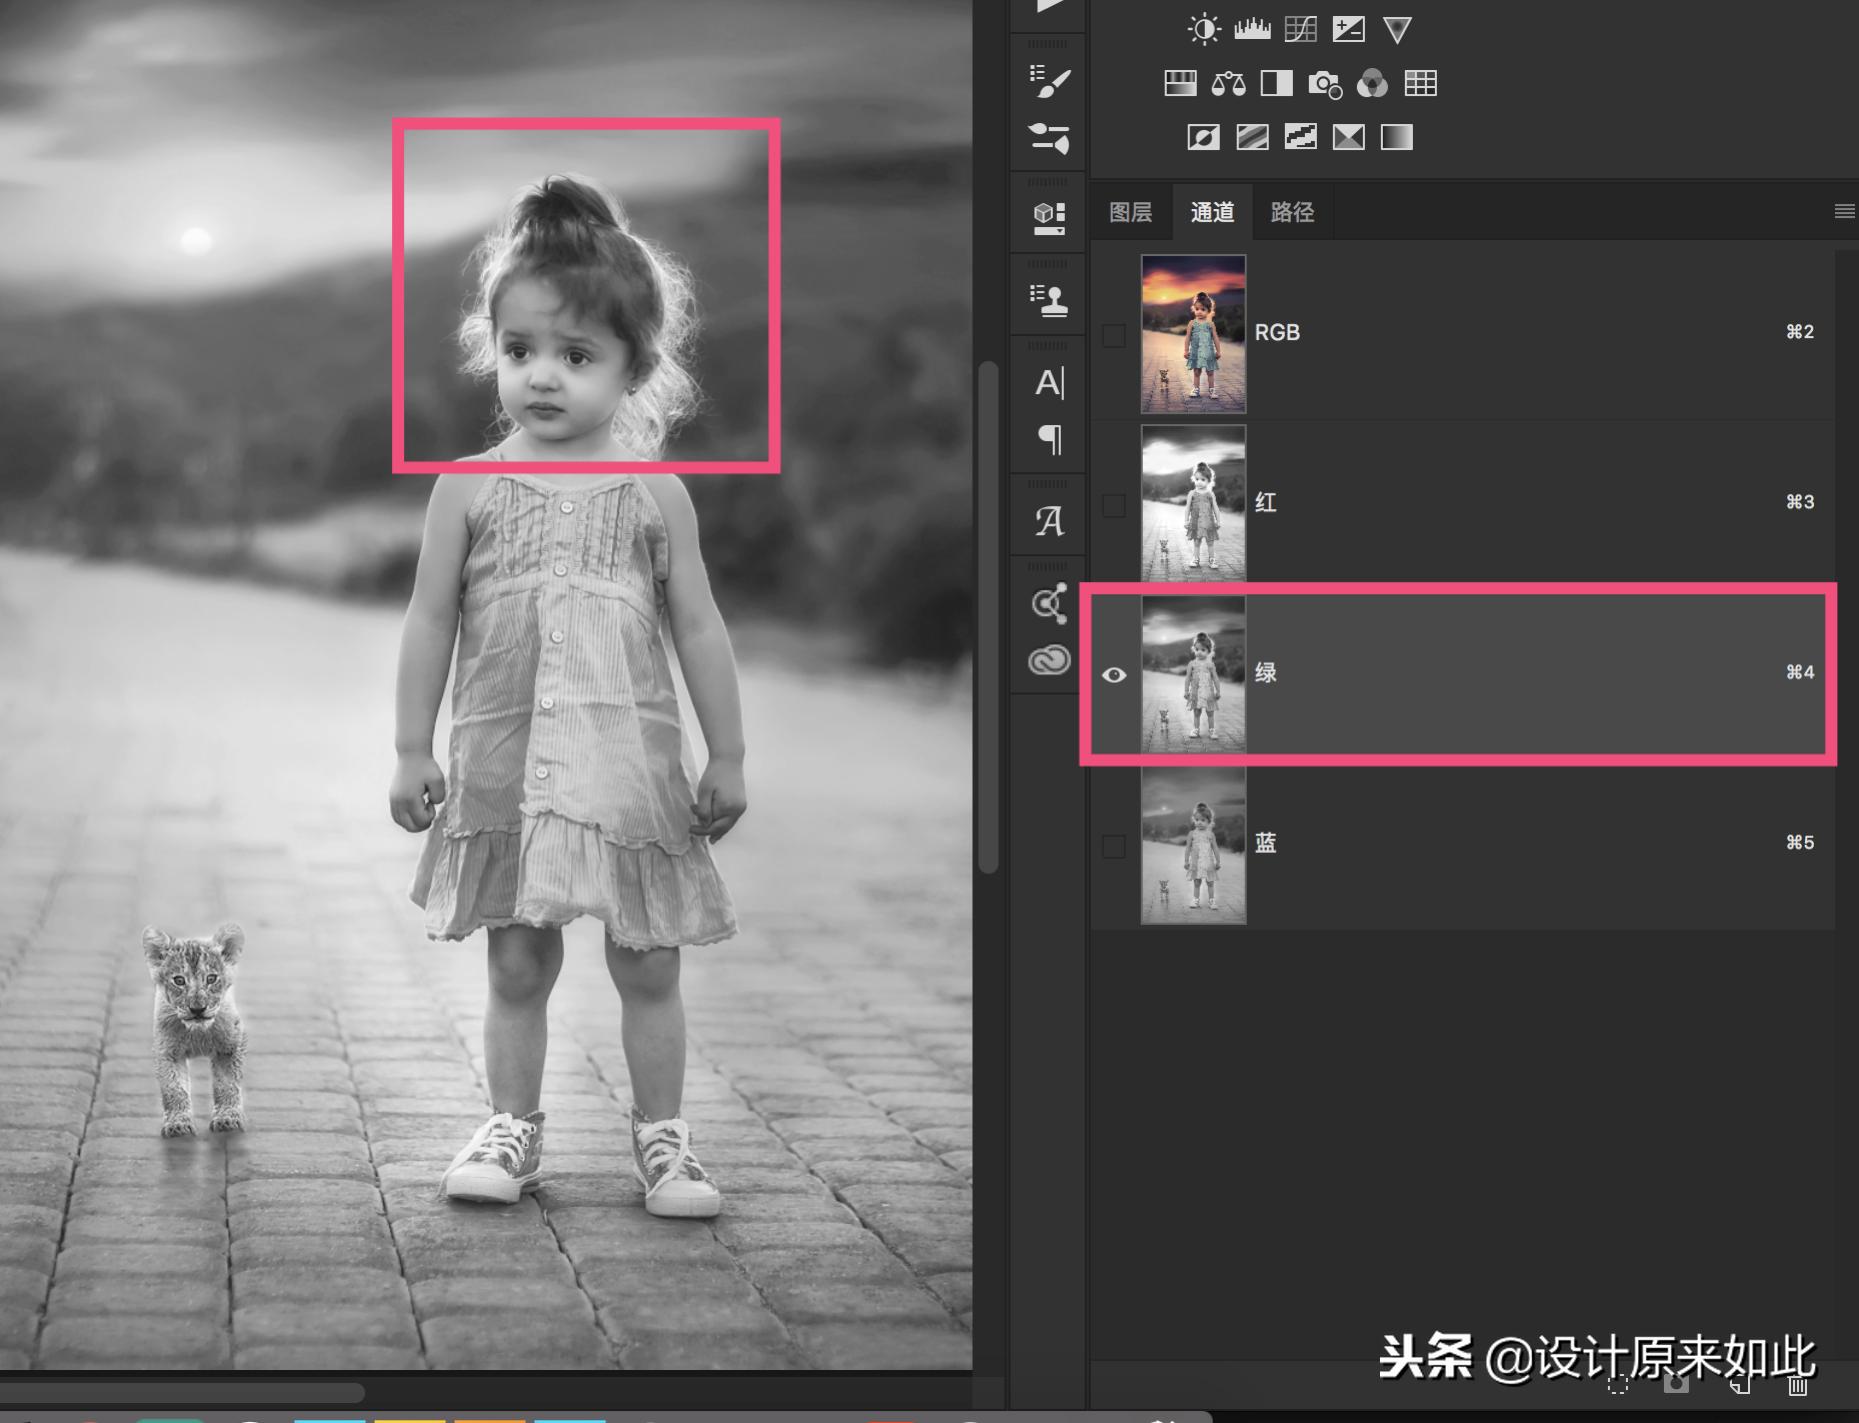Create a new channel (page icon)
1859x1423 pixels.
tap(1740, 1385)
